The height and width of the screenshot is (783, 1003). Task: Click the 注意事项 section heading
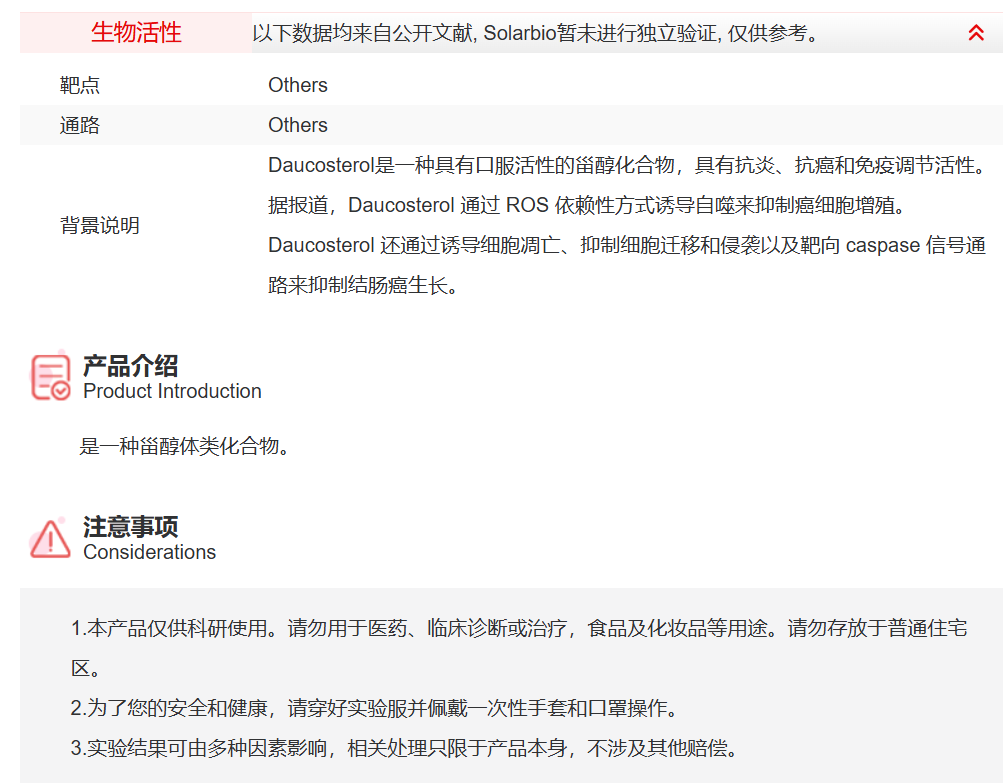132,528
